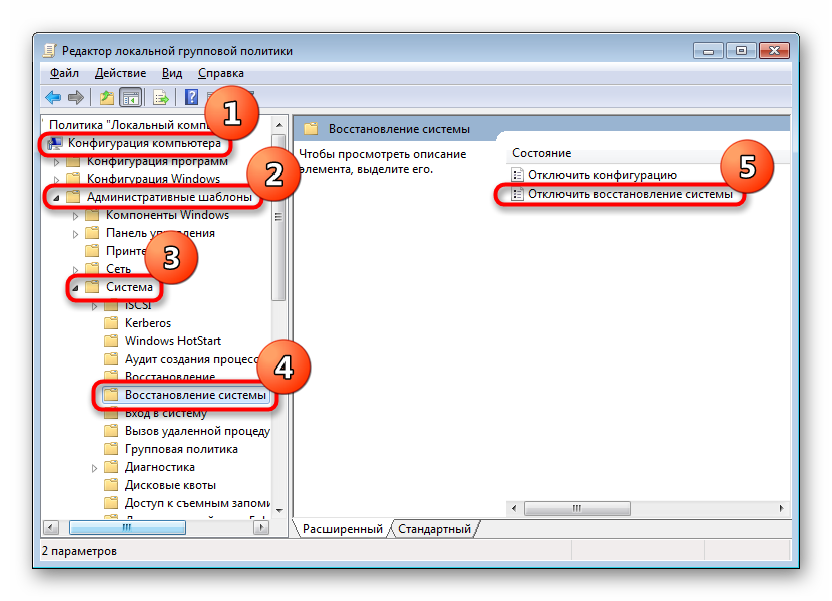Select Конфигурация компьютера in the tree

(144, 143)
